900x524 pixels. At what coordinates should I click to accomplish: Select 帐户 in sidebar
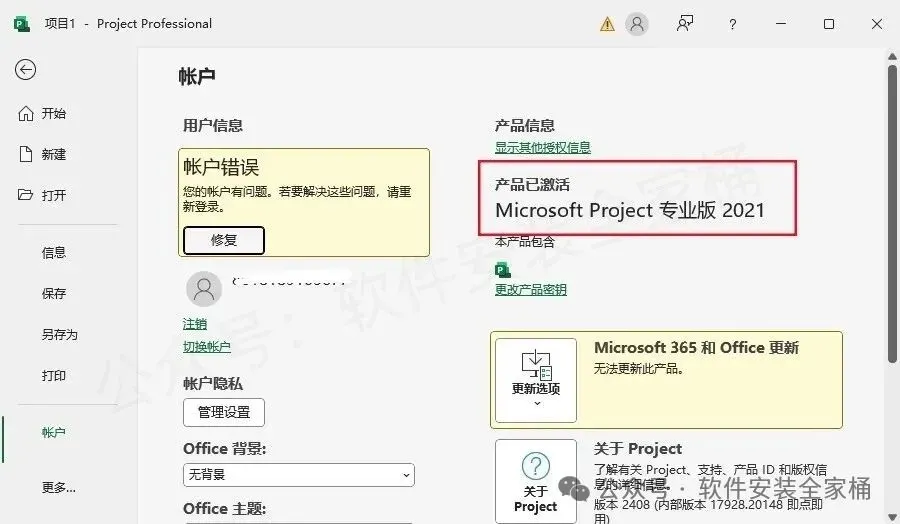pos(54,433)
